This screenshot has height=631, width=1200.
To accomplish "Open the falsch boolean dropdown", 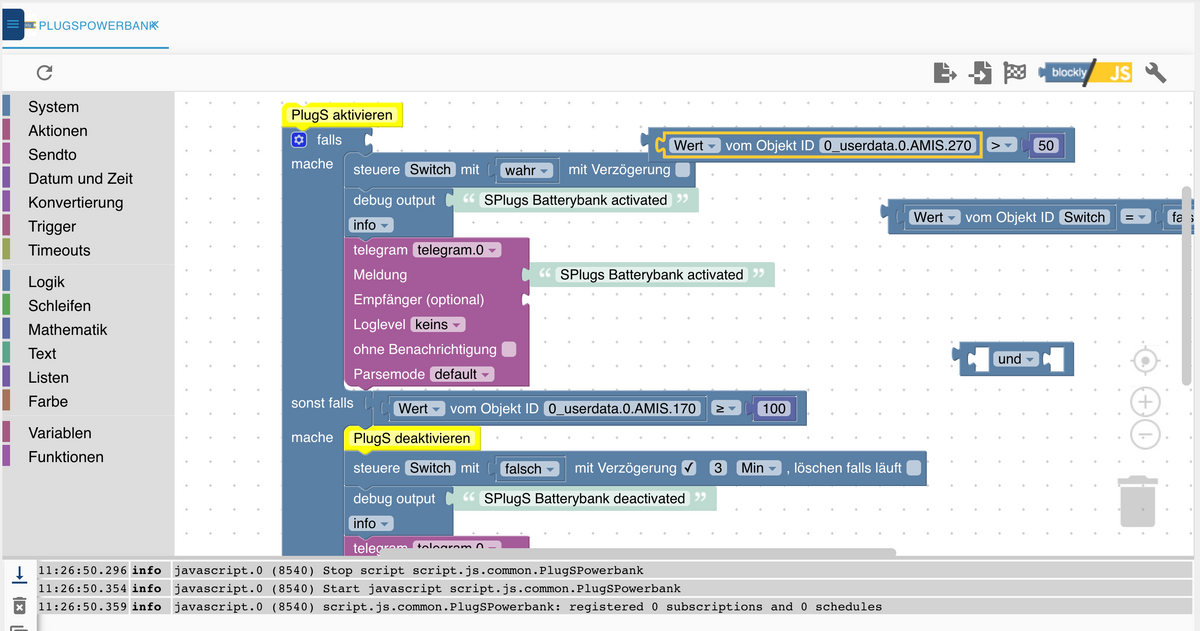I will (x=529, y=468).
